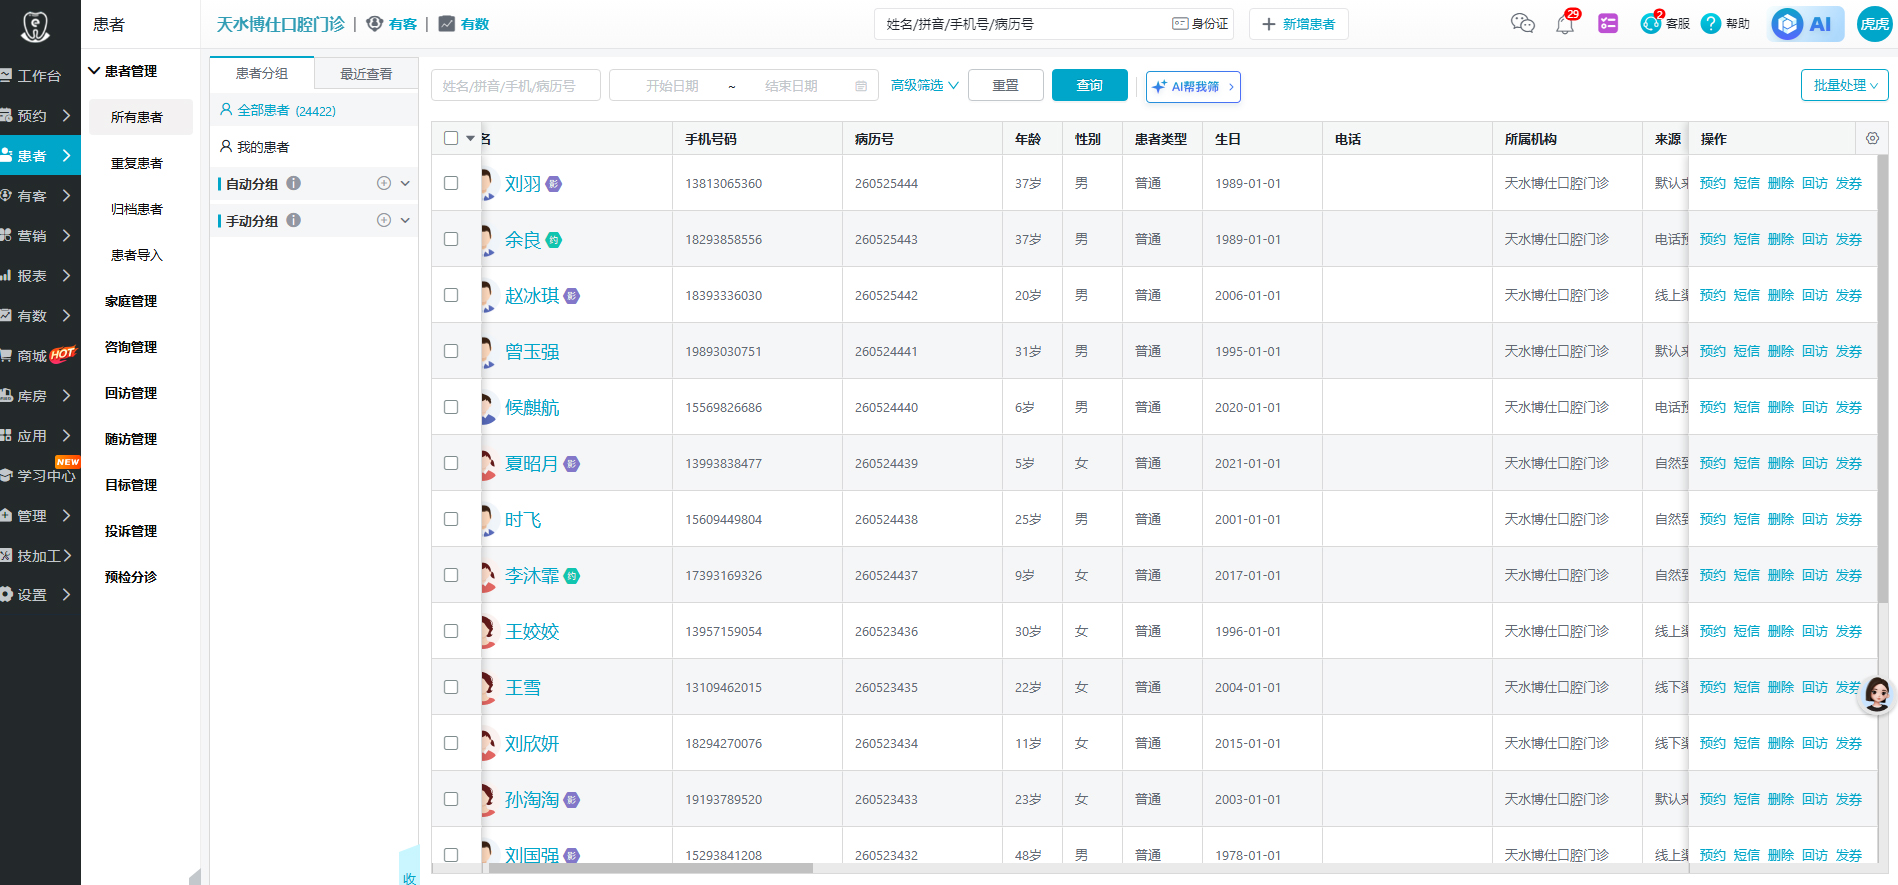Switch to the 患者分组 tab
Image resolution: width=1898 pixels, height=885 pixels.
pos(262,73)
